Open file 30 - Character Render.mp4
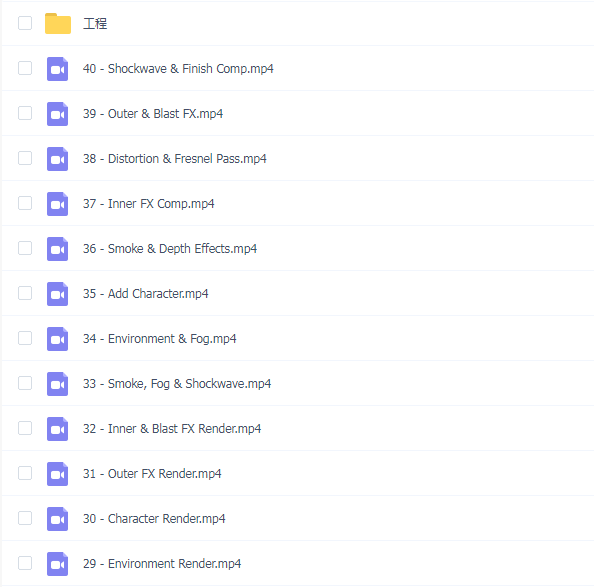This screenshot has height=587, width=594. 154,518
